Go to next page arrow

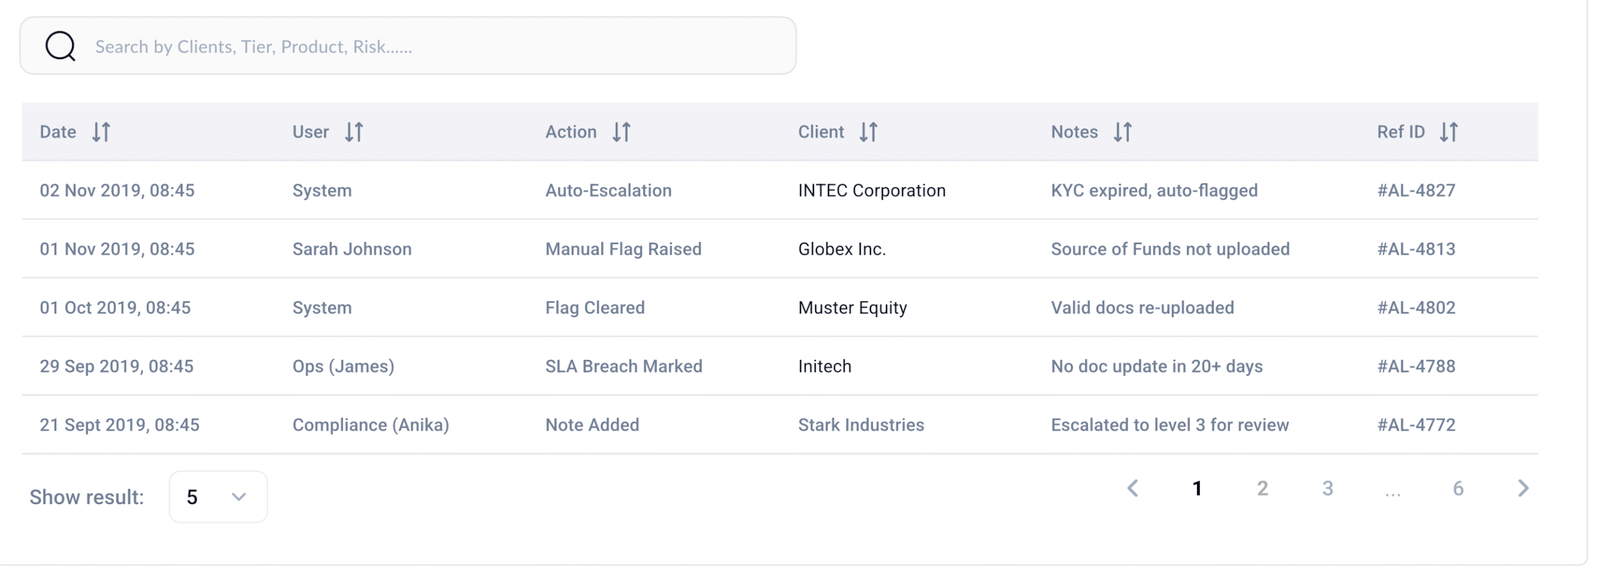pos(1523,488)
